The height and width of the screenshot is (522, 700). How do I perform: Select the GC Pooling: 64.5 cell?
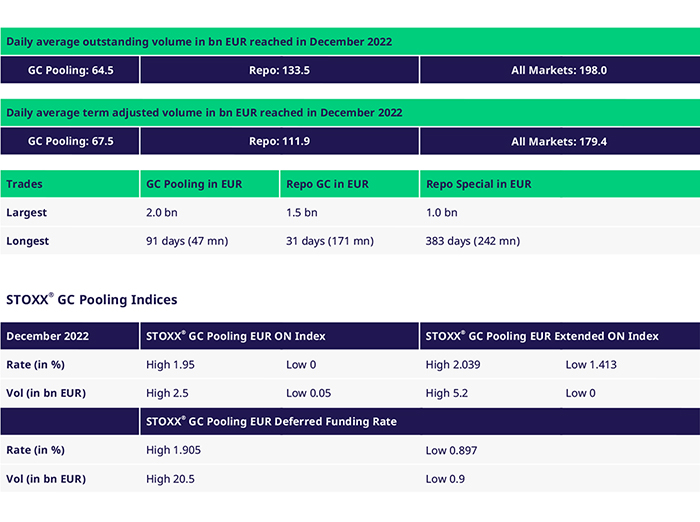tap(70, 70)
